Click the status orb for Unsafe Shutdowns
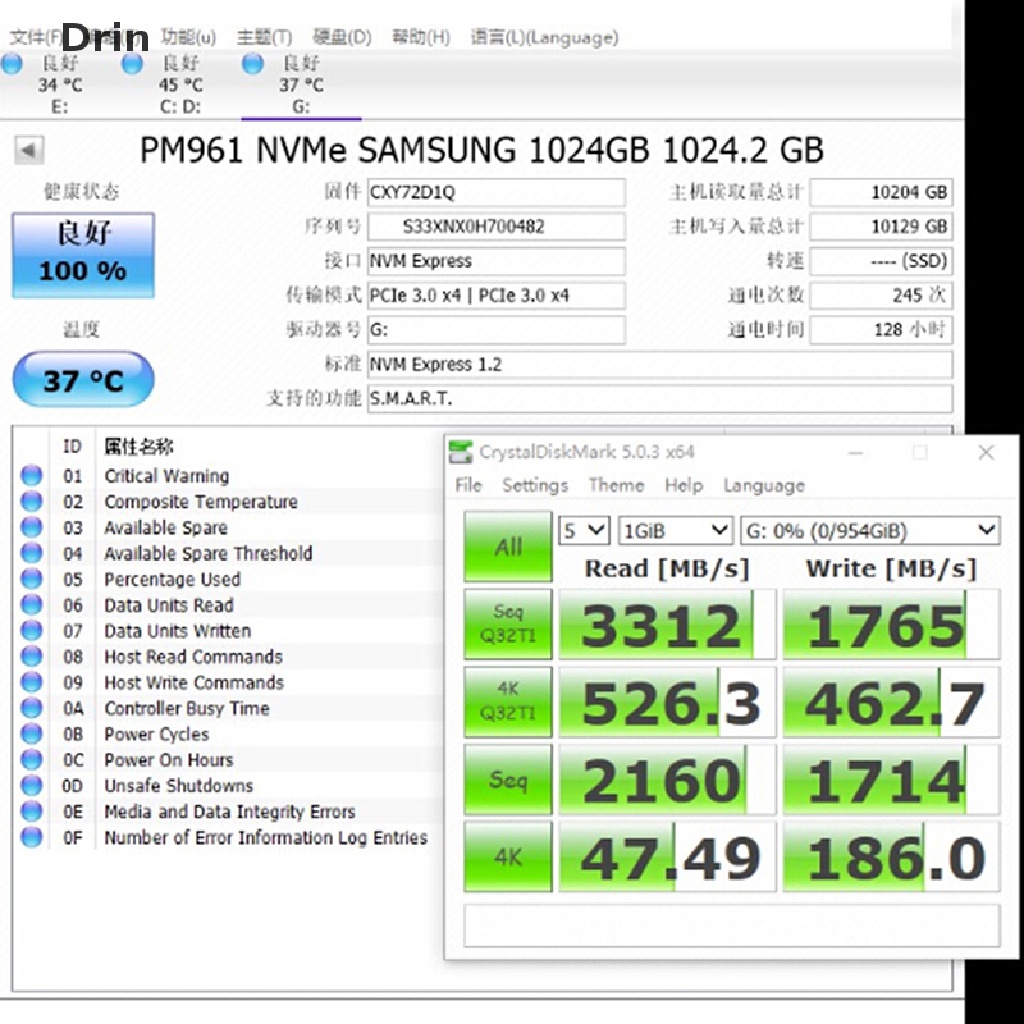Screen dimensions: 1024x1024 [x=31, y=785]
